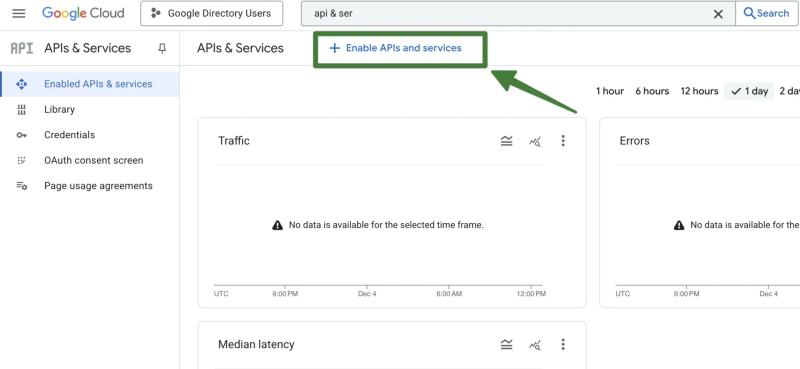Viewport: 800px width, 369px height.
Task: Click the warning icon in Errors chart
Action: point(679,225)
